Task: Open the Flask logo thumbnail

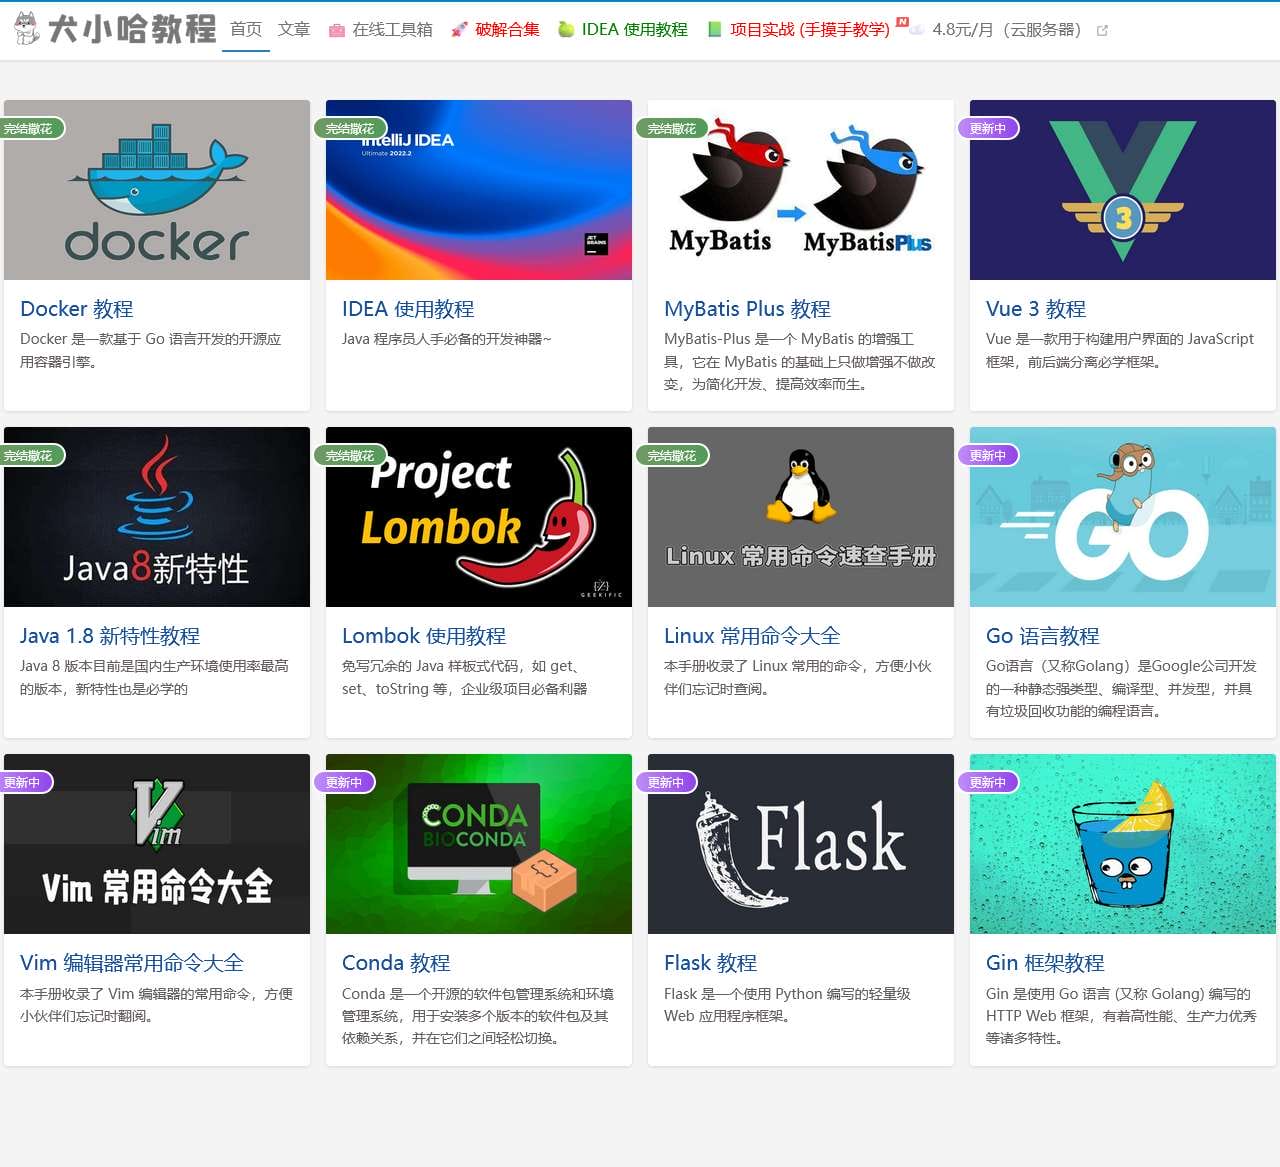Action: tap(801, 844)
